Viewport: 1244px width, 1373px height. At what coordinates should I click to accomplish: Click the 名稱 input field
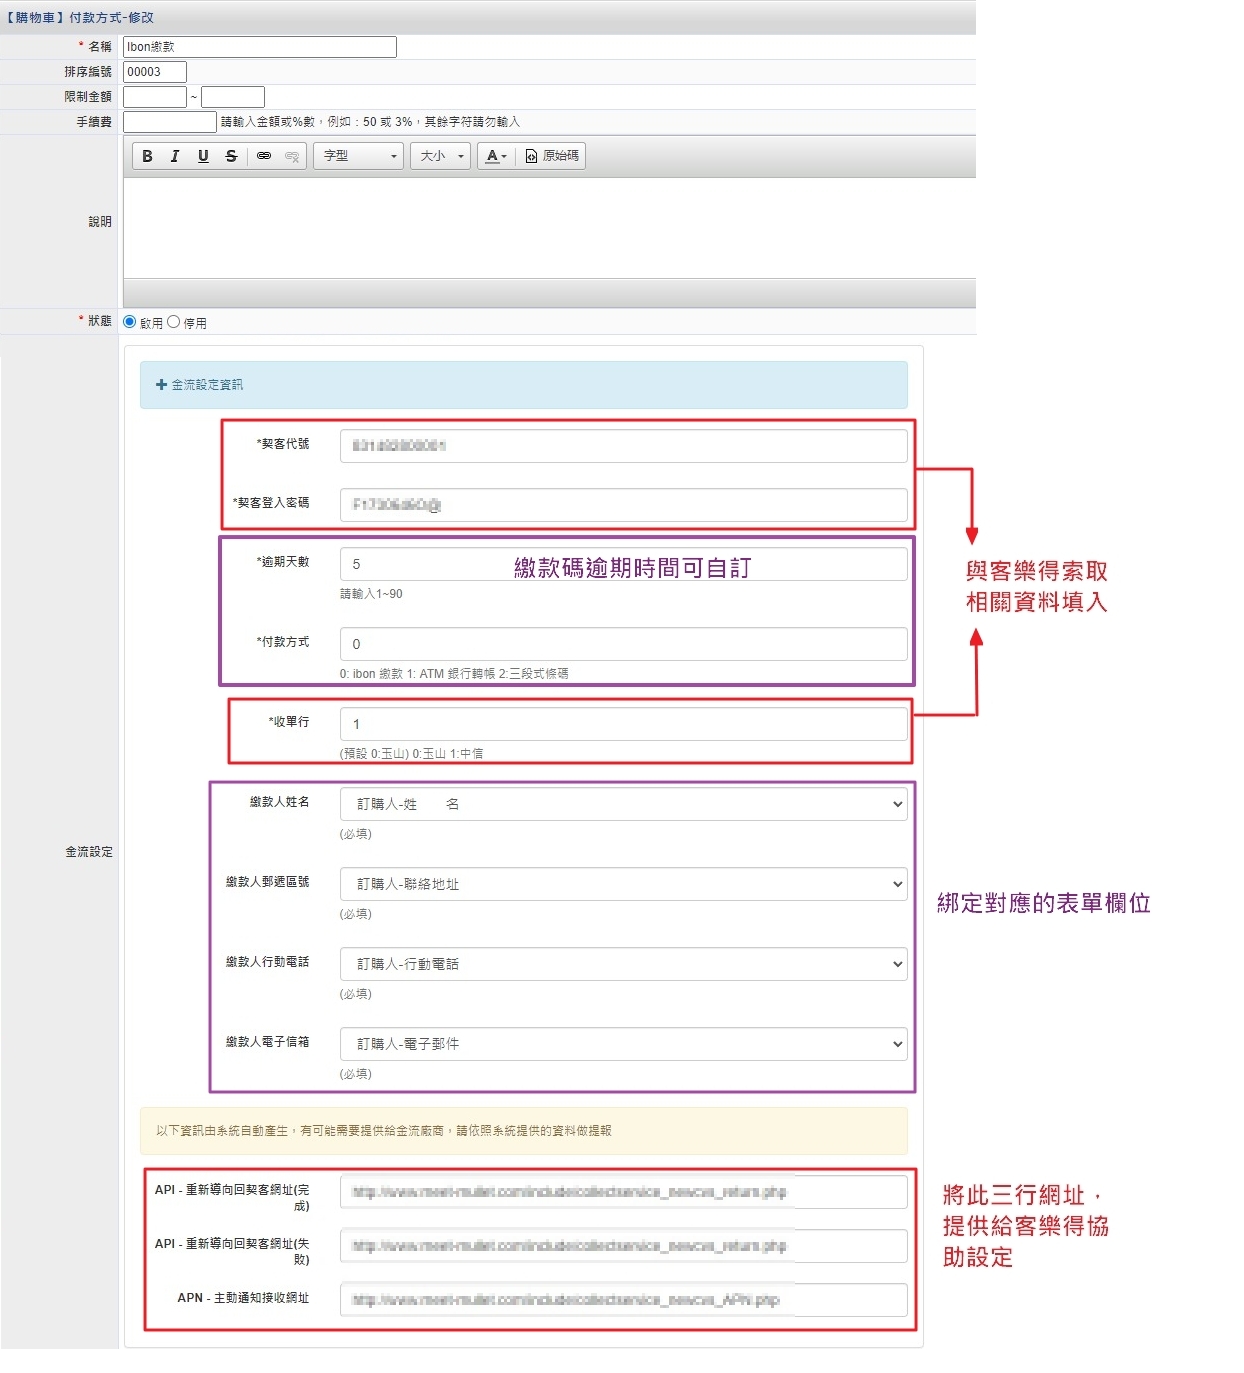259,47
